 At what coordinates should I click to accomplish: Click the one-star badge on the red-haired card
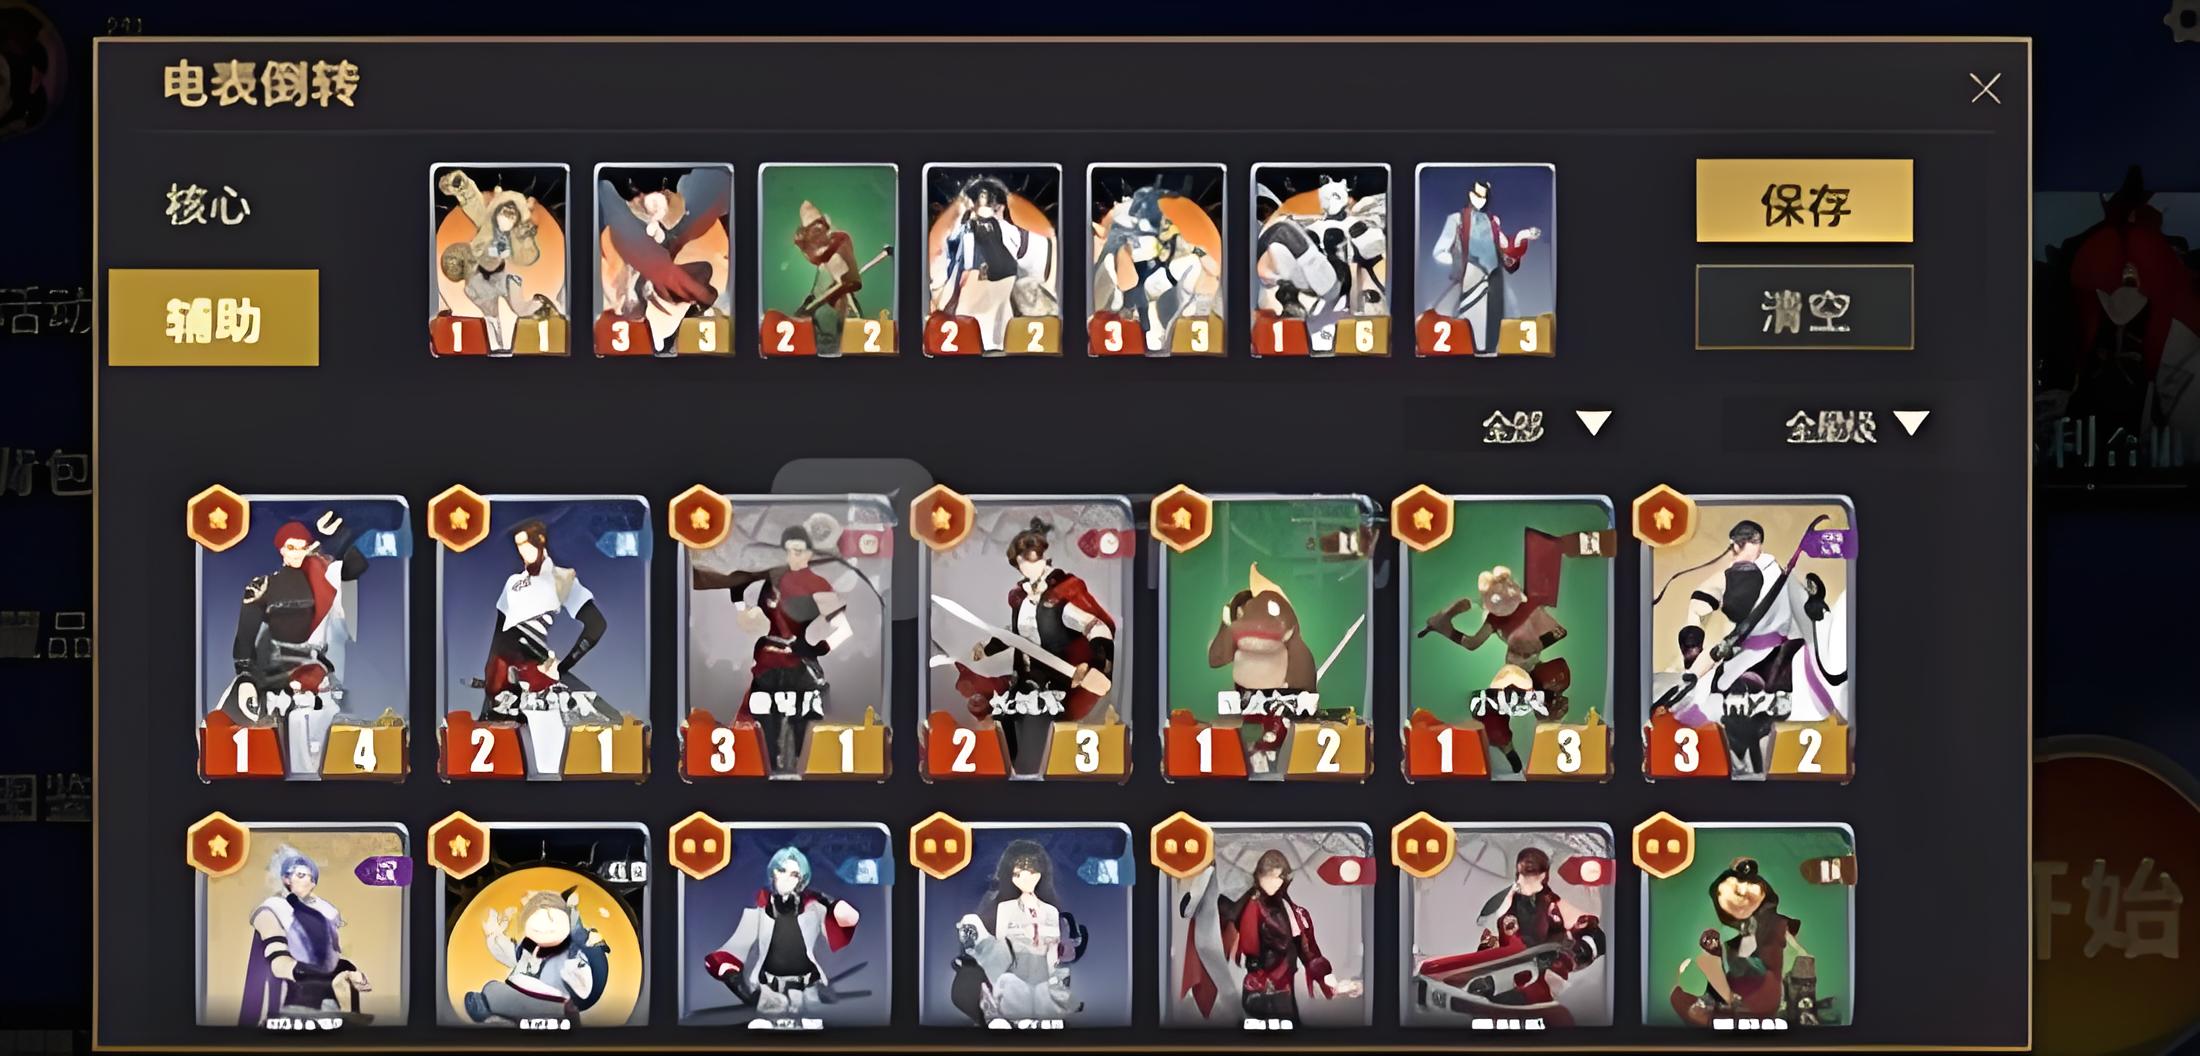[219, 518]
